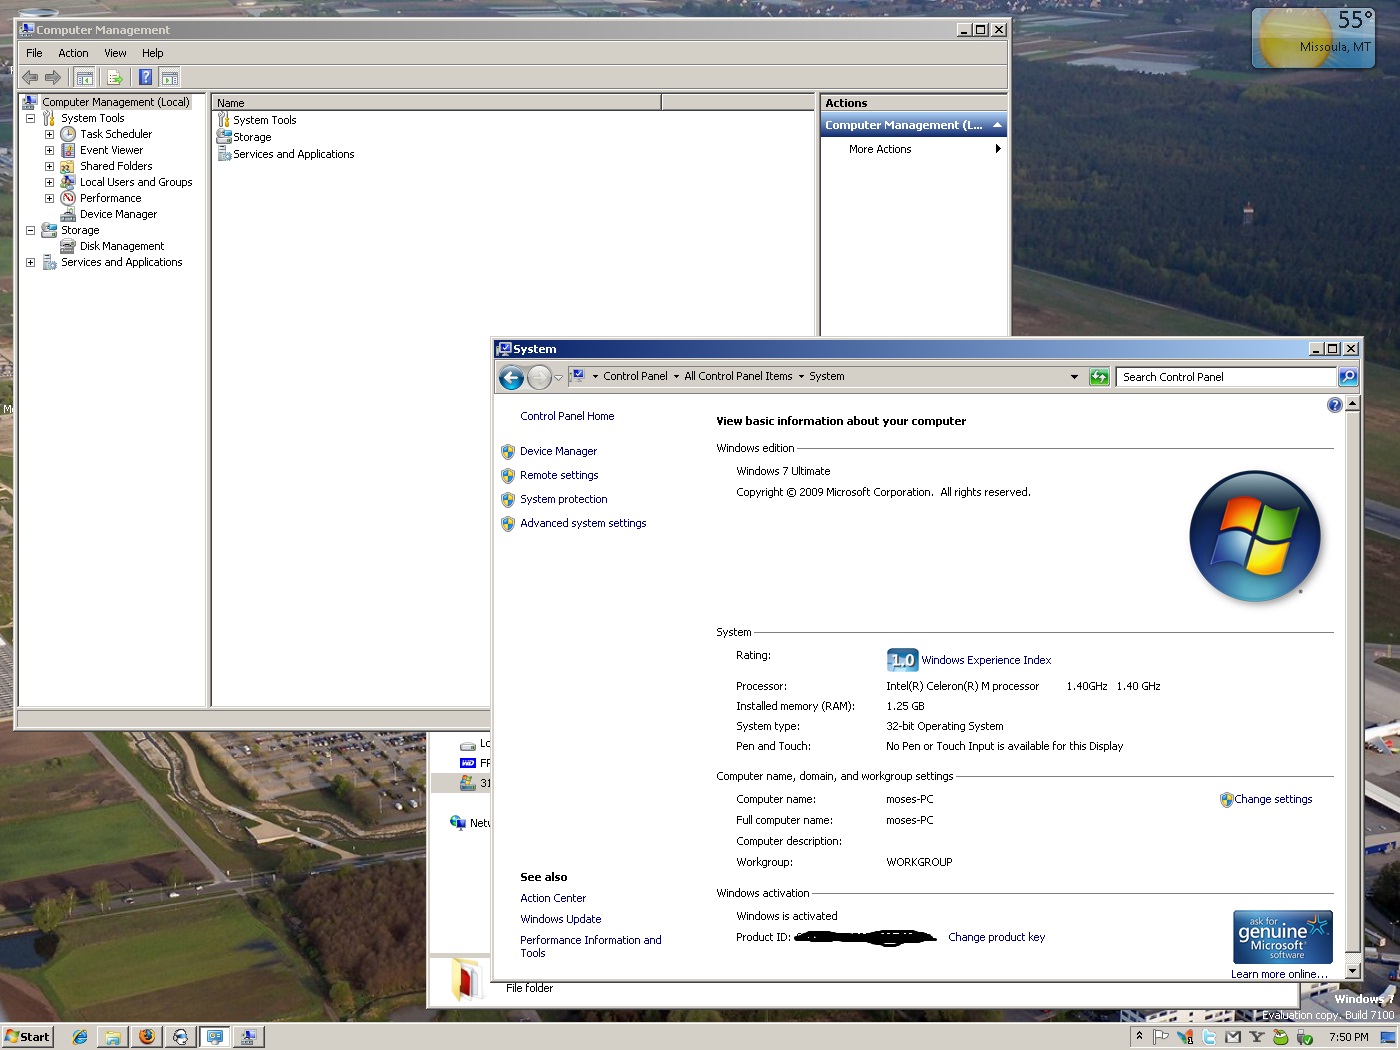This screenshot has height=1050, width=1400.
Task: Open the Action menu
Action: 73,53
